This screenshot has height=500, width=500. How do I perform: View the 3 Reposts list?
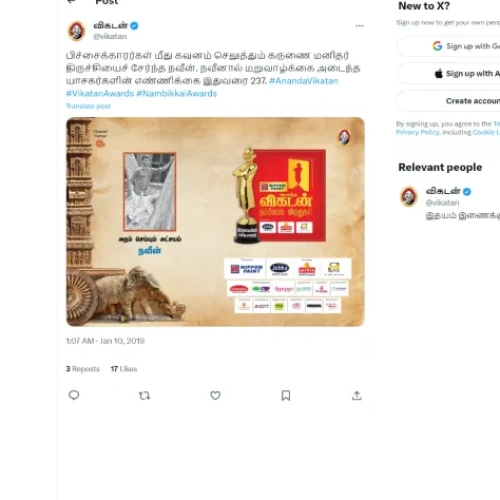pyautogui.click(x=83, y=369)
